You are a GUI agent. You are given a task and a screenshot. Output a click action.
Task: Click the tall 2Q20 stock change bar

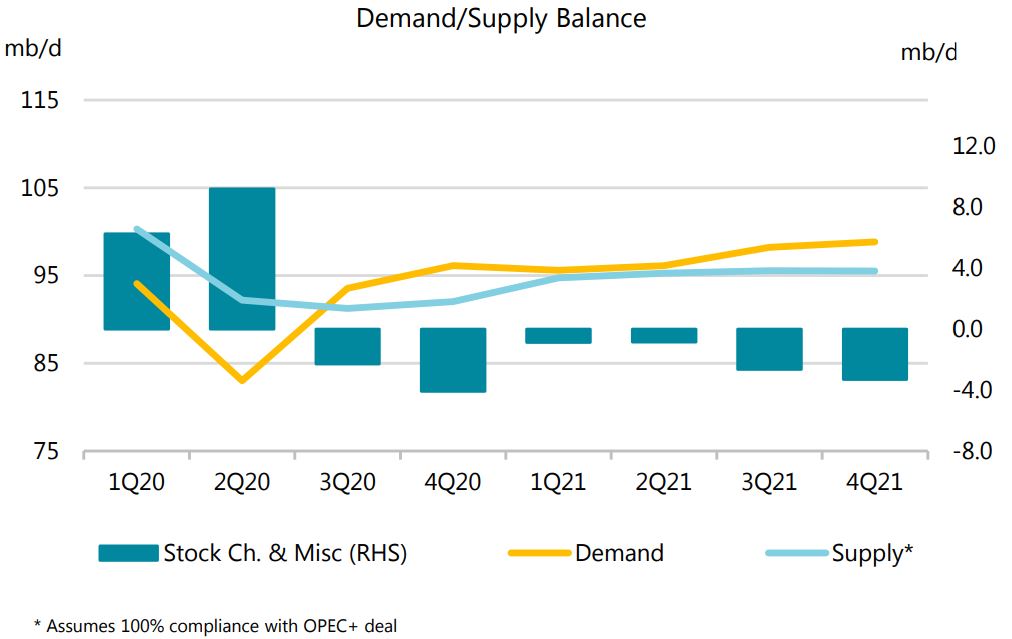pos(241,258)
